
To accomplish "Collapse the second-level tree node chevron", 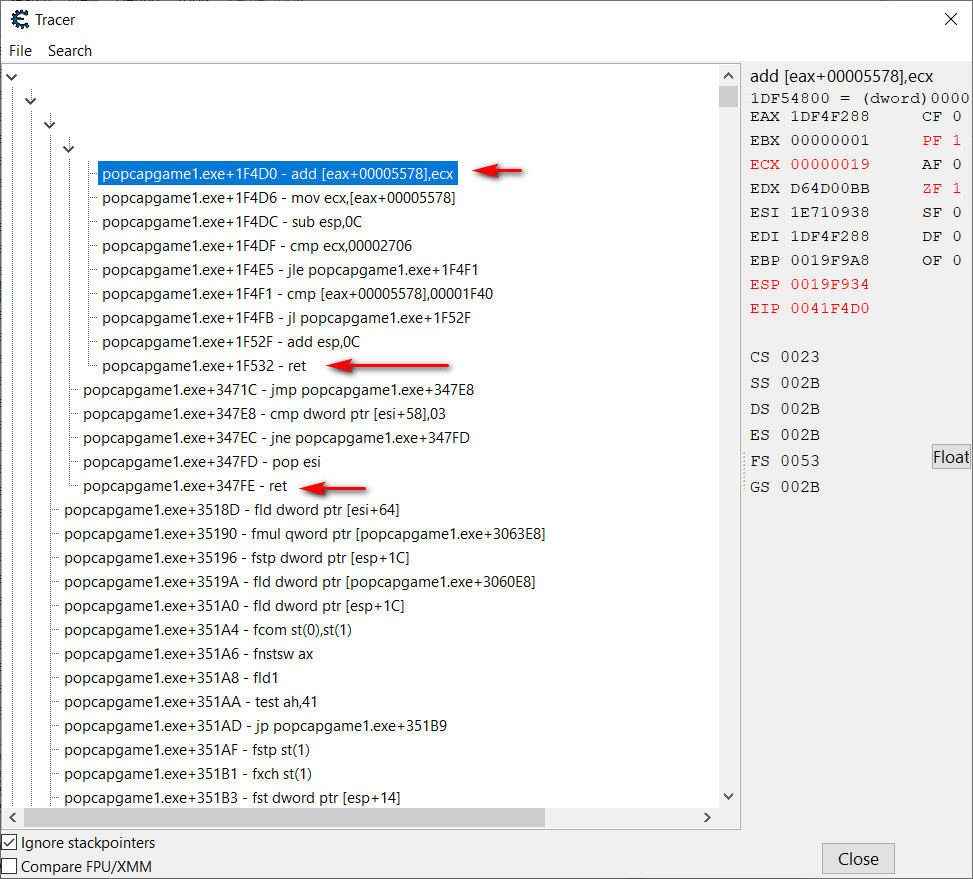I will click(30, 101).
